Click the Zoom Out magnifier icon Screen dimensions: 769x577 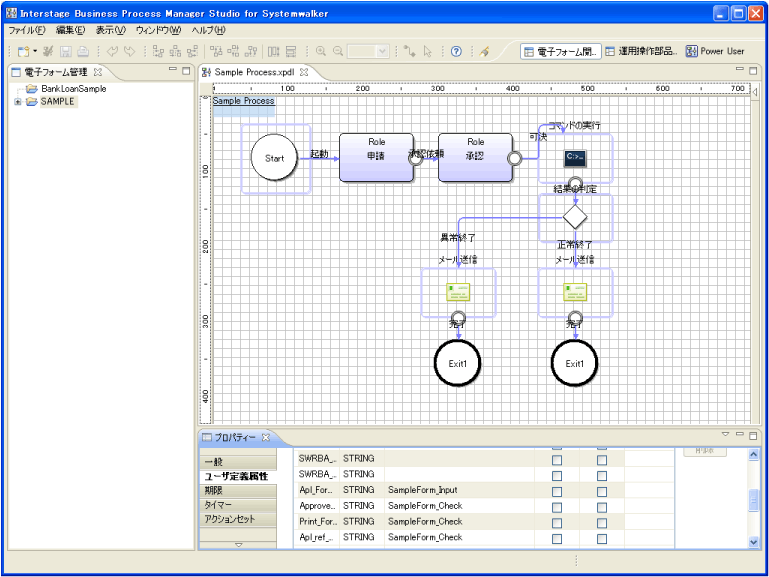[338, 51]
